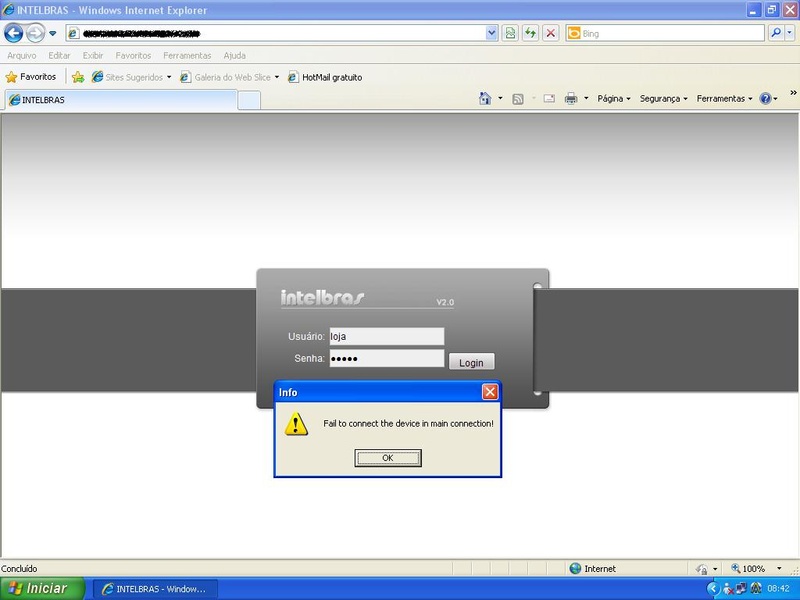Expand the address bar history dropdown
800x600 pixels.
pos(491,33)
